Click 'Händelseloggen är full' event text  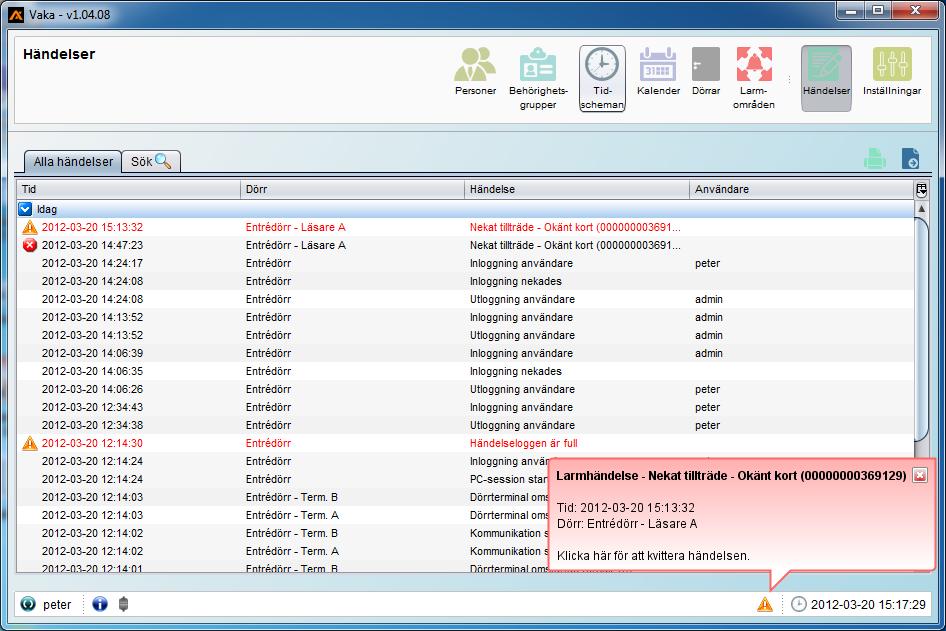523,443
